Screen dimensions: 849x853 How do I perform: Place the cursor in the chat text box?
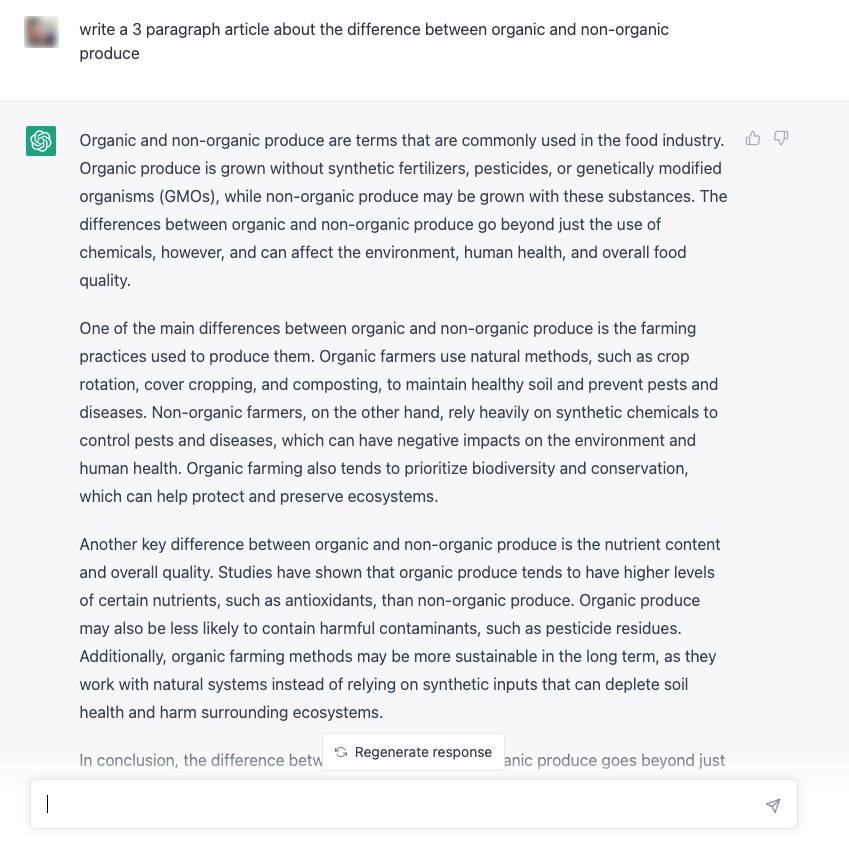coord(400,804)
